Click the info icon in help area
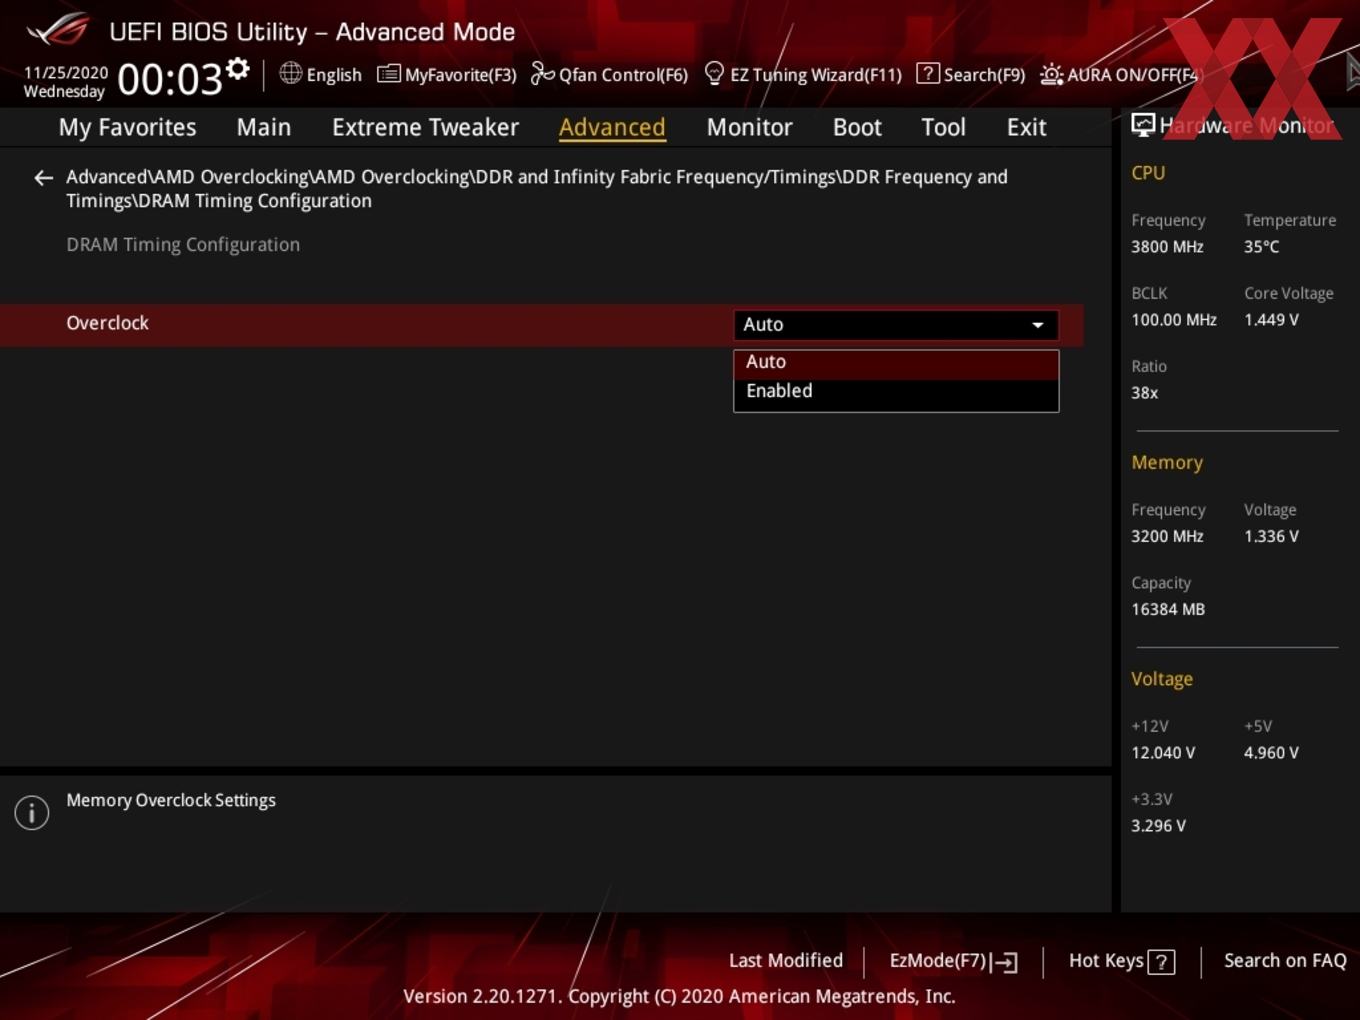Image resolution: width=1360 pixels, height=1020 pixels. click(x=32, y=812)
